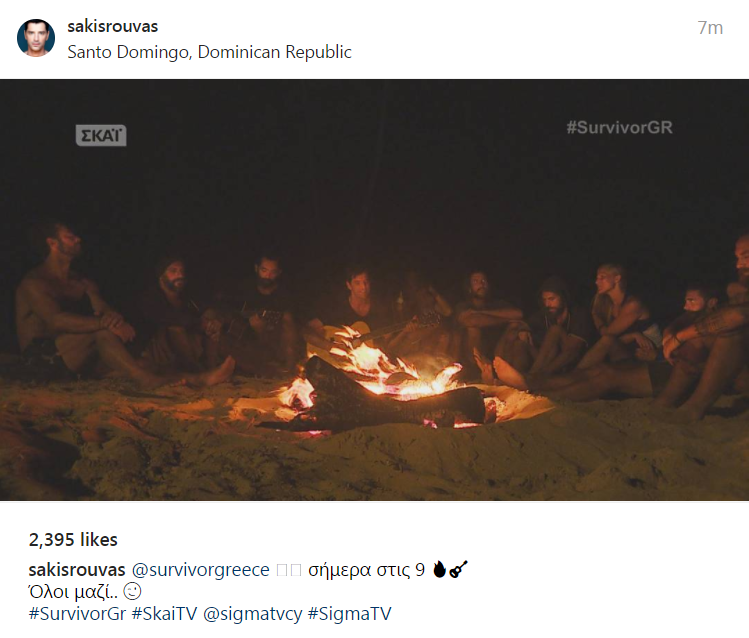Click the caption text 'Όλοι μαζί..'
This screenshot has height=638, width=749.
click(x=73, y=592)
